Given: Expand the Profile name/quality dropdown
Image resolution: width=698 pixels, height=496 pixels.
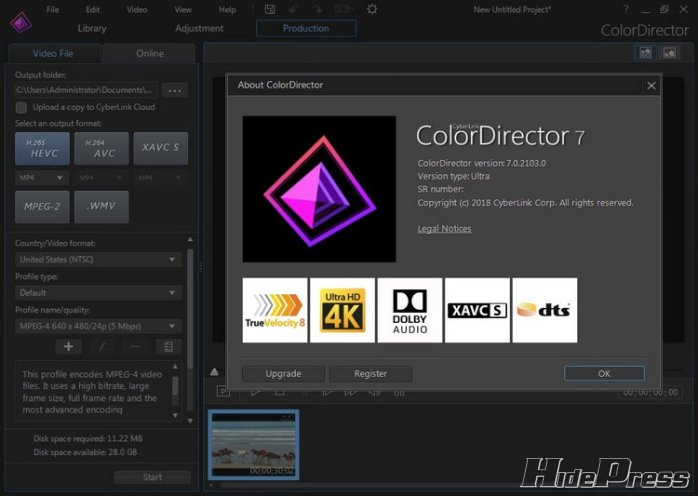Looking at the screenshot, I should point(98,325).
